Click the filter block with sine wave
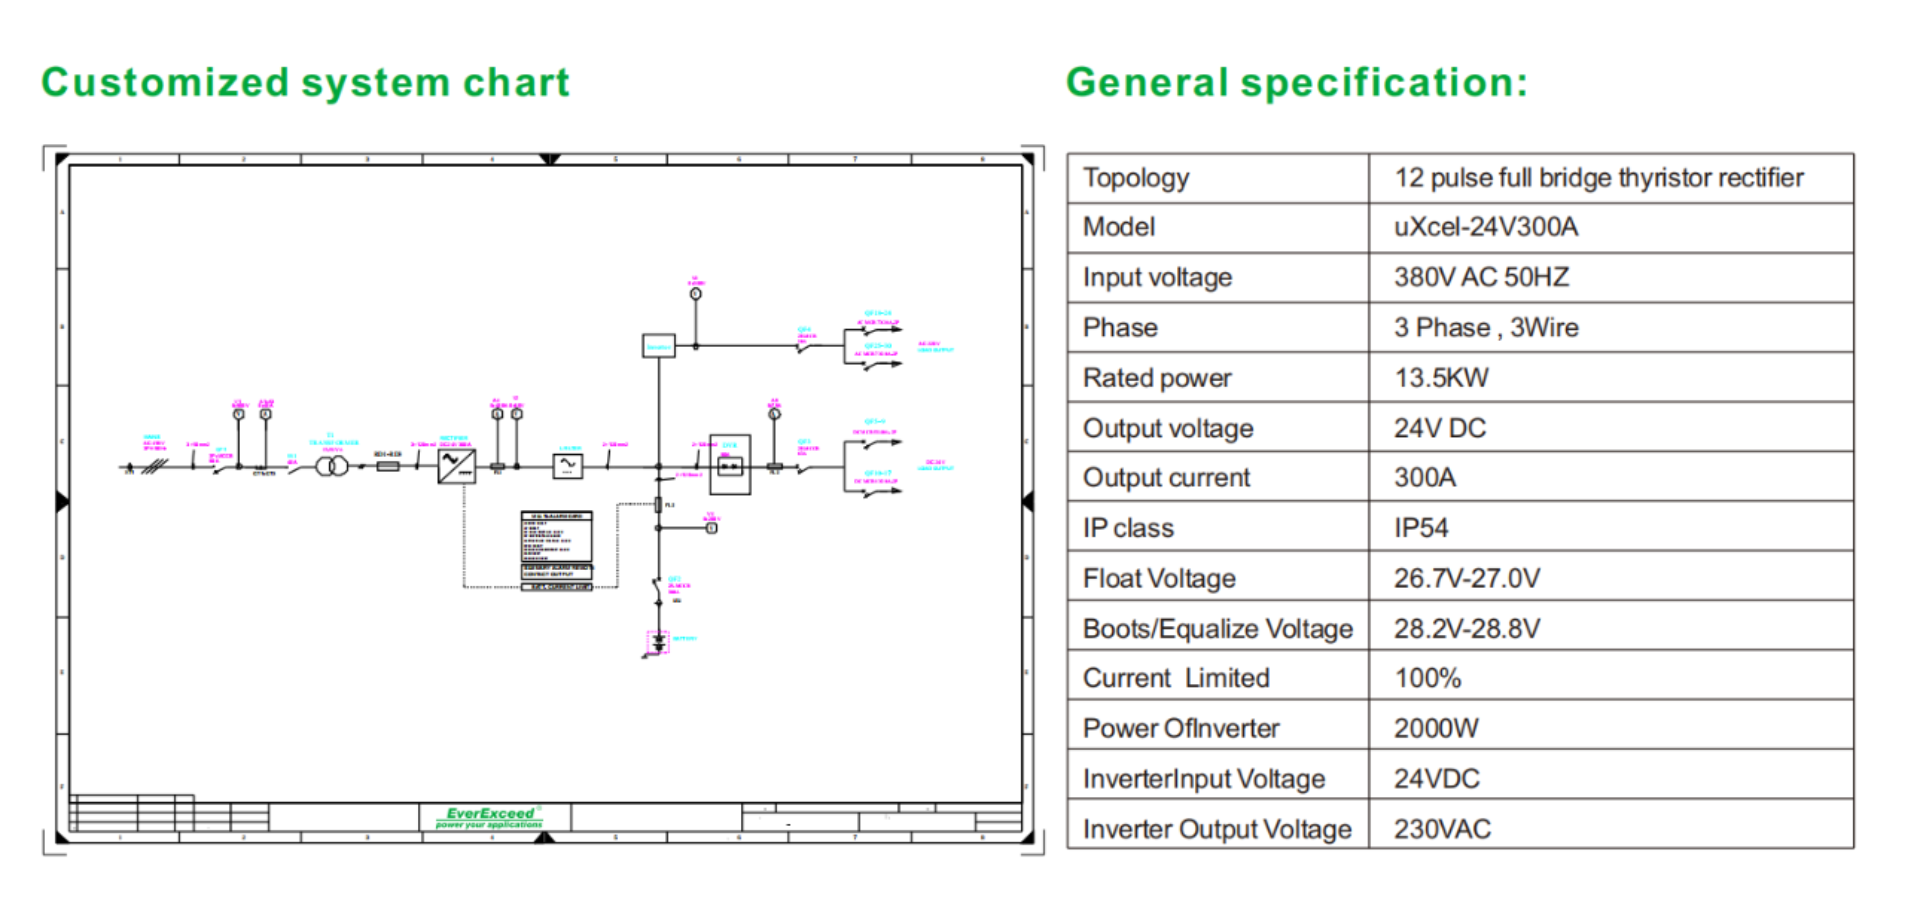The width and height of the screenshot is (1920, 900). point(568,466)
